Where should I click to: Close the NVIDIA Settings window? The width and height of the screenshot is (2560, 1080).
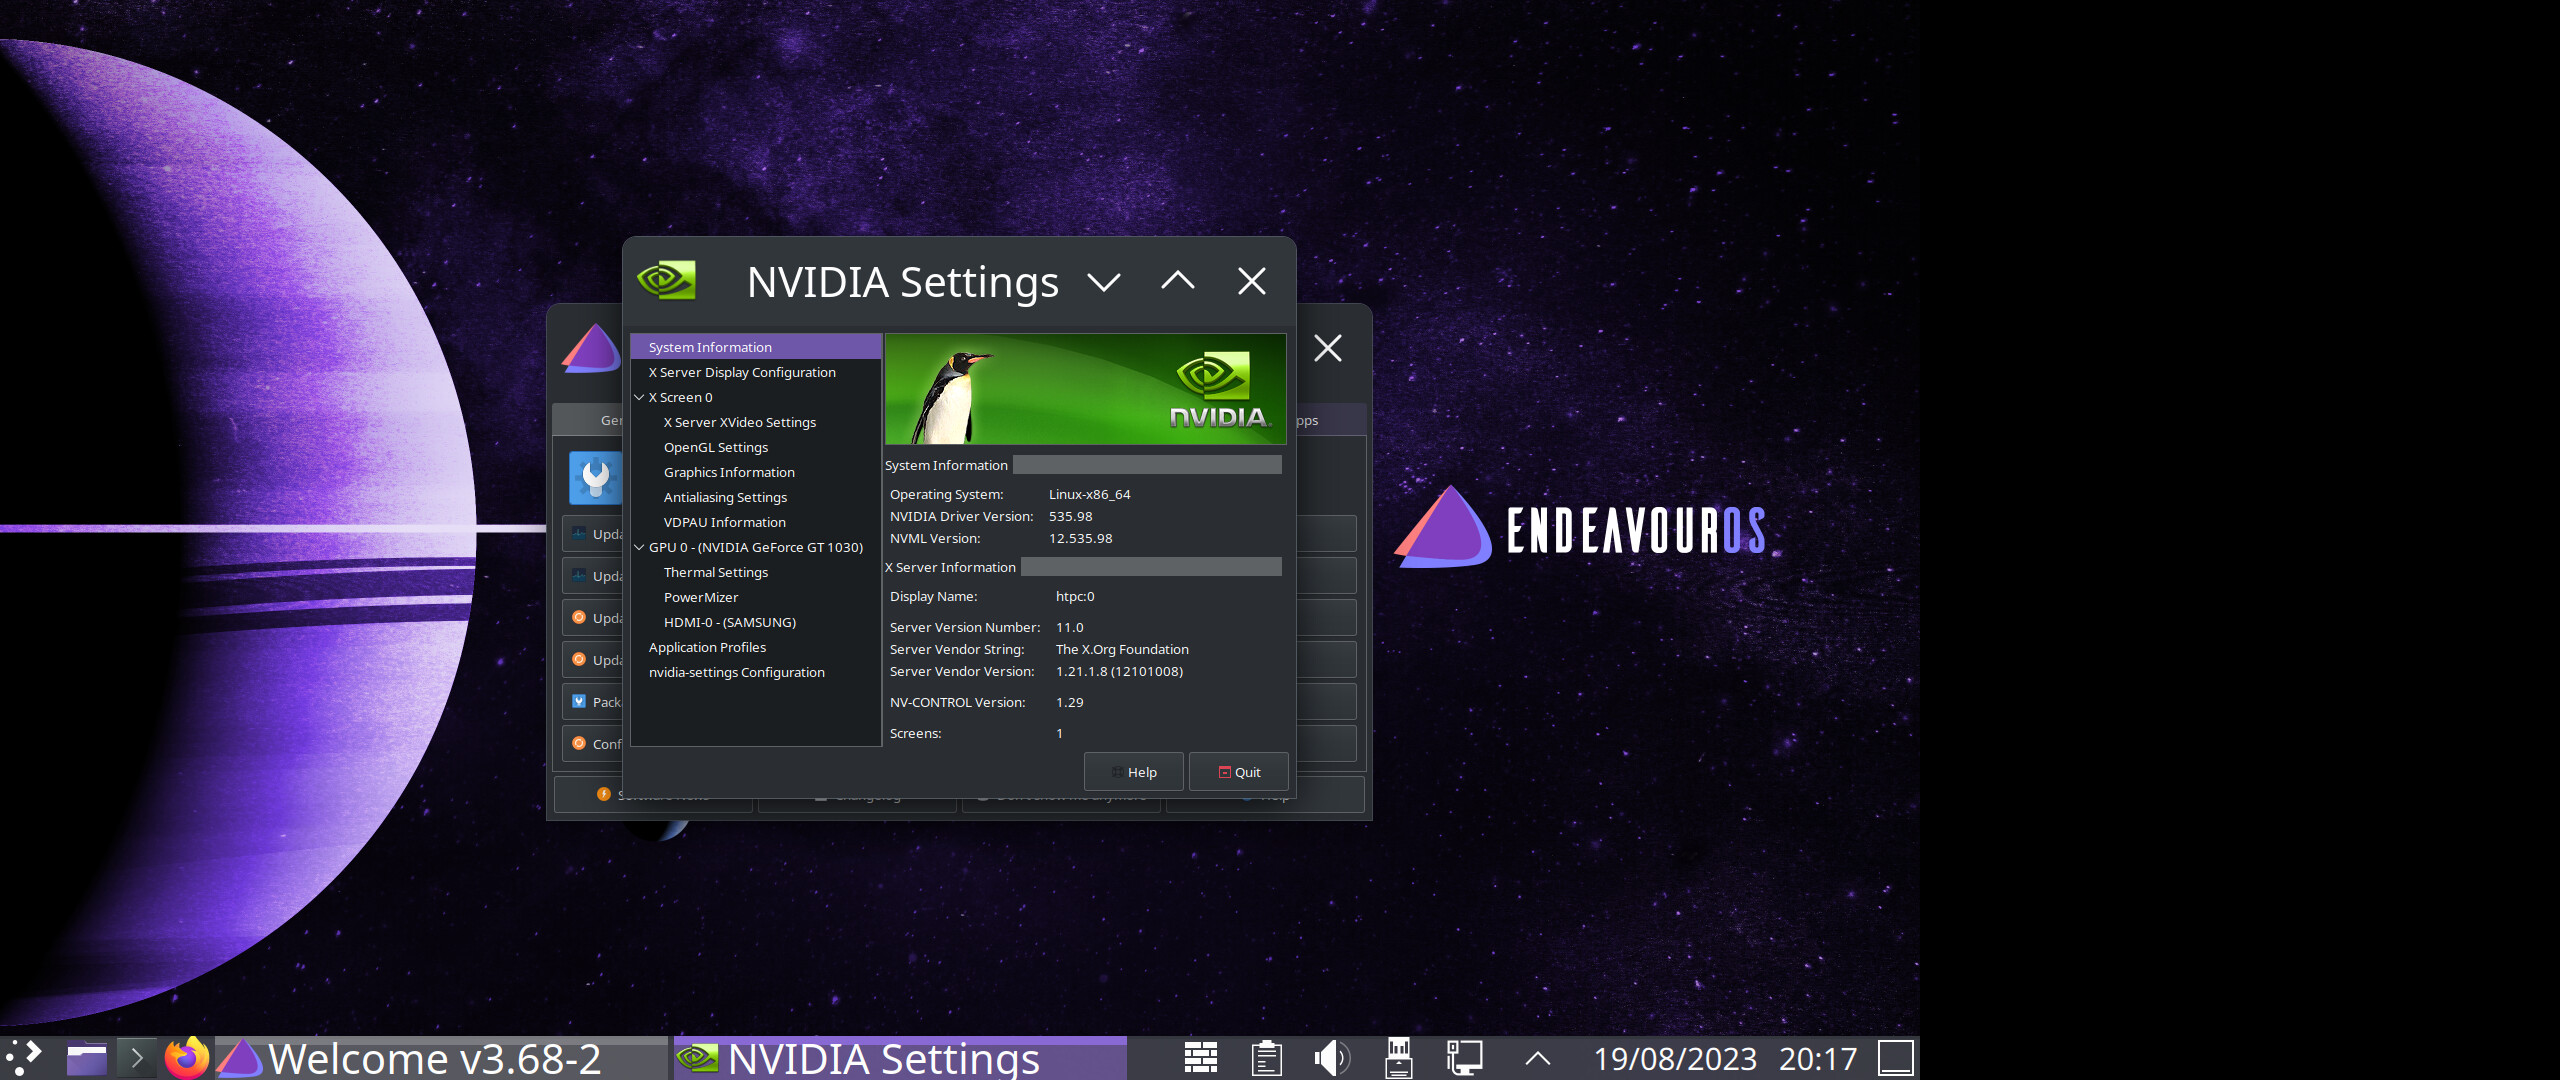coord(1252,282)
